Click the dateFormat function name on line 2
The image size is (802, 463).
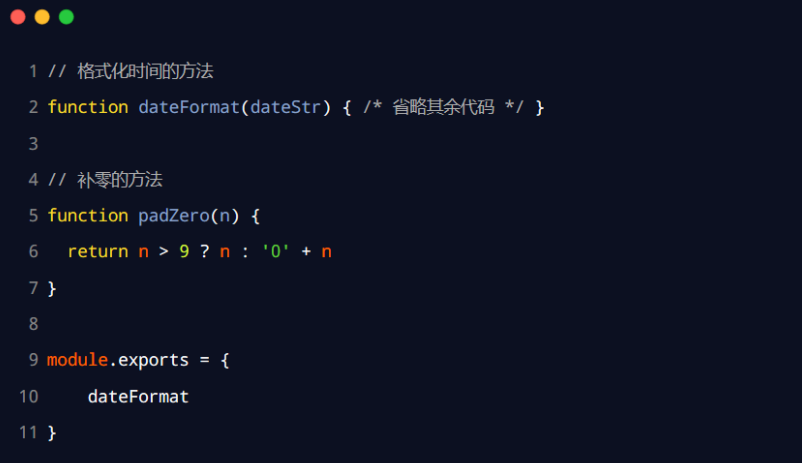189,107
